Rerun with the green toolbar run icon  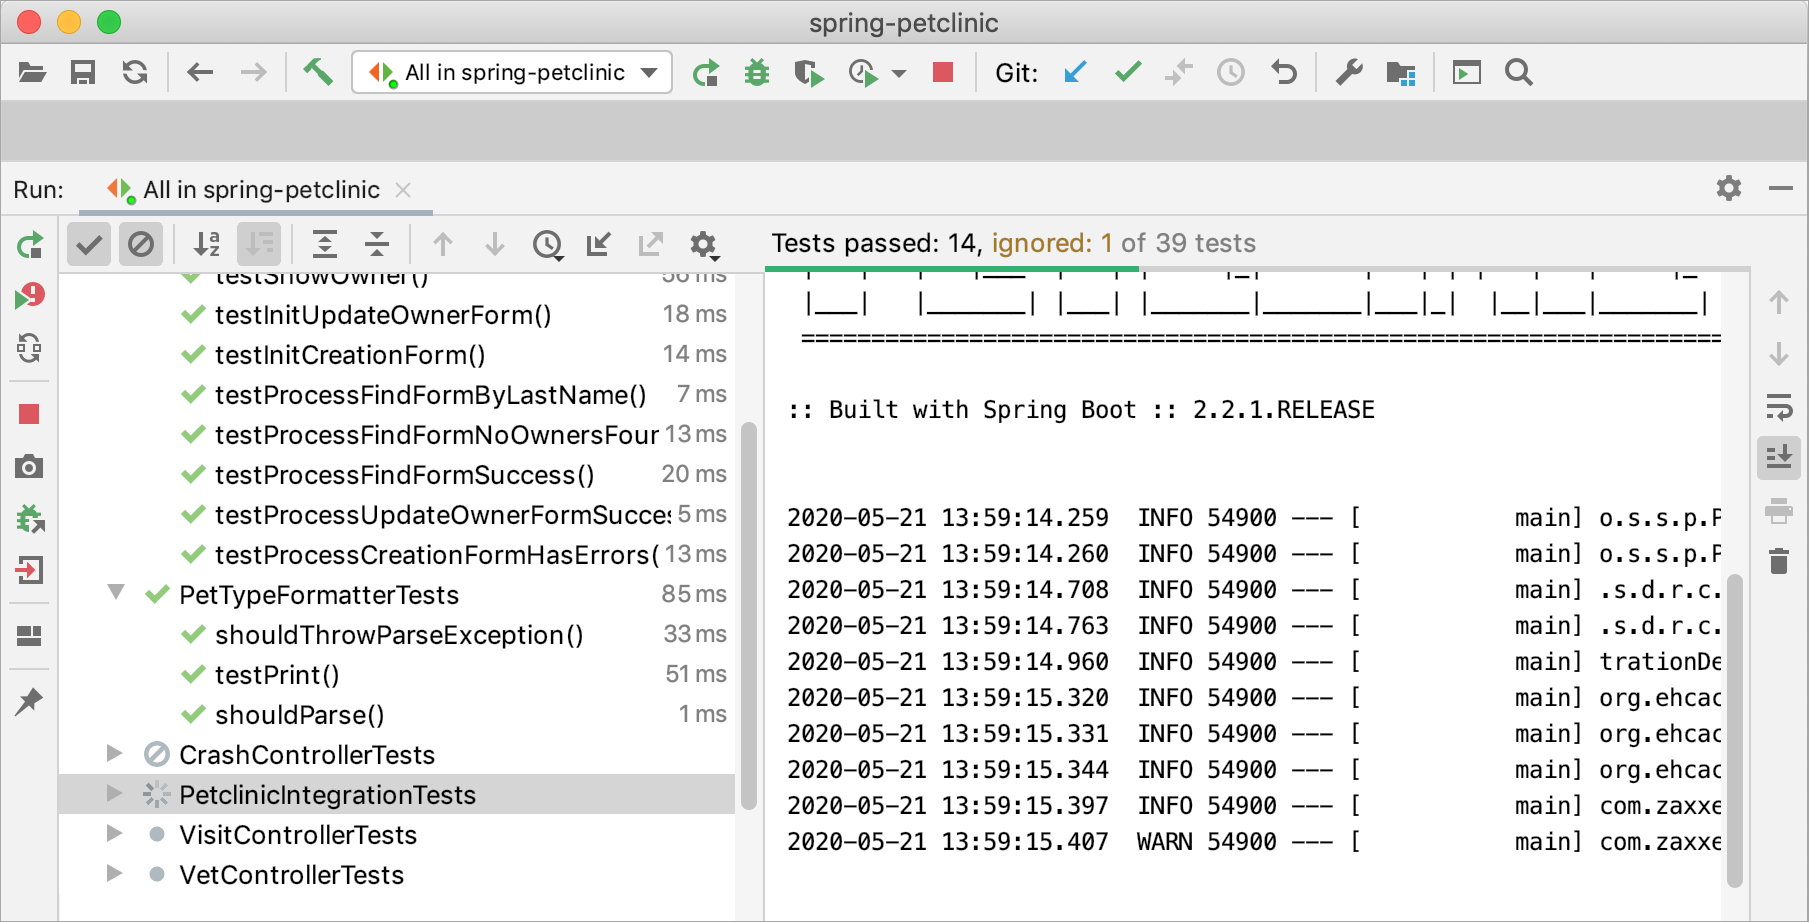tap(706, 72)
